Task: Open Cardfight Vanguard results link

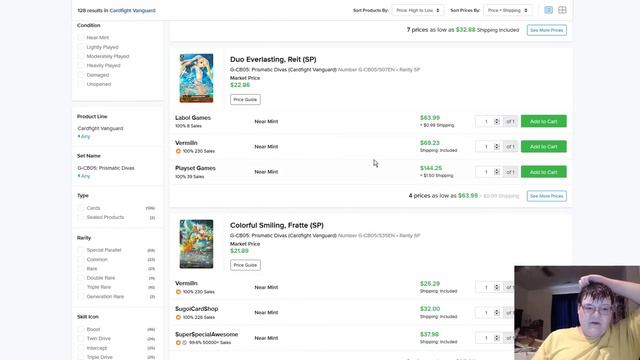Action: (132, 10)
